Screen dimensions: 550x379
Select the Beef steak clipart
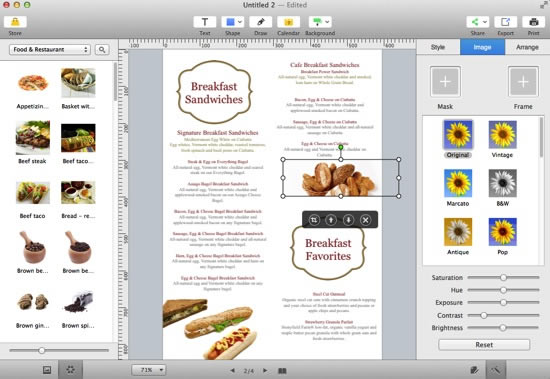click(x=33, y=138)
